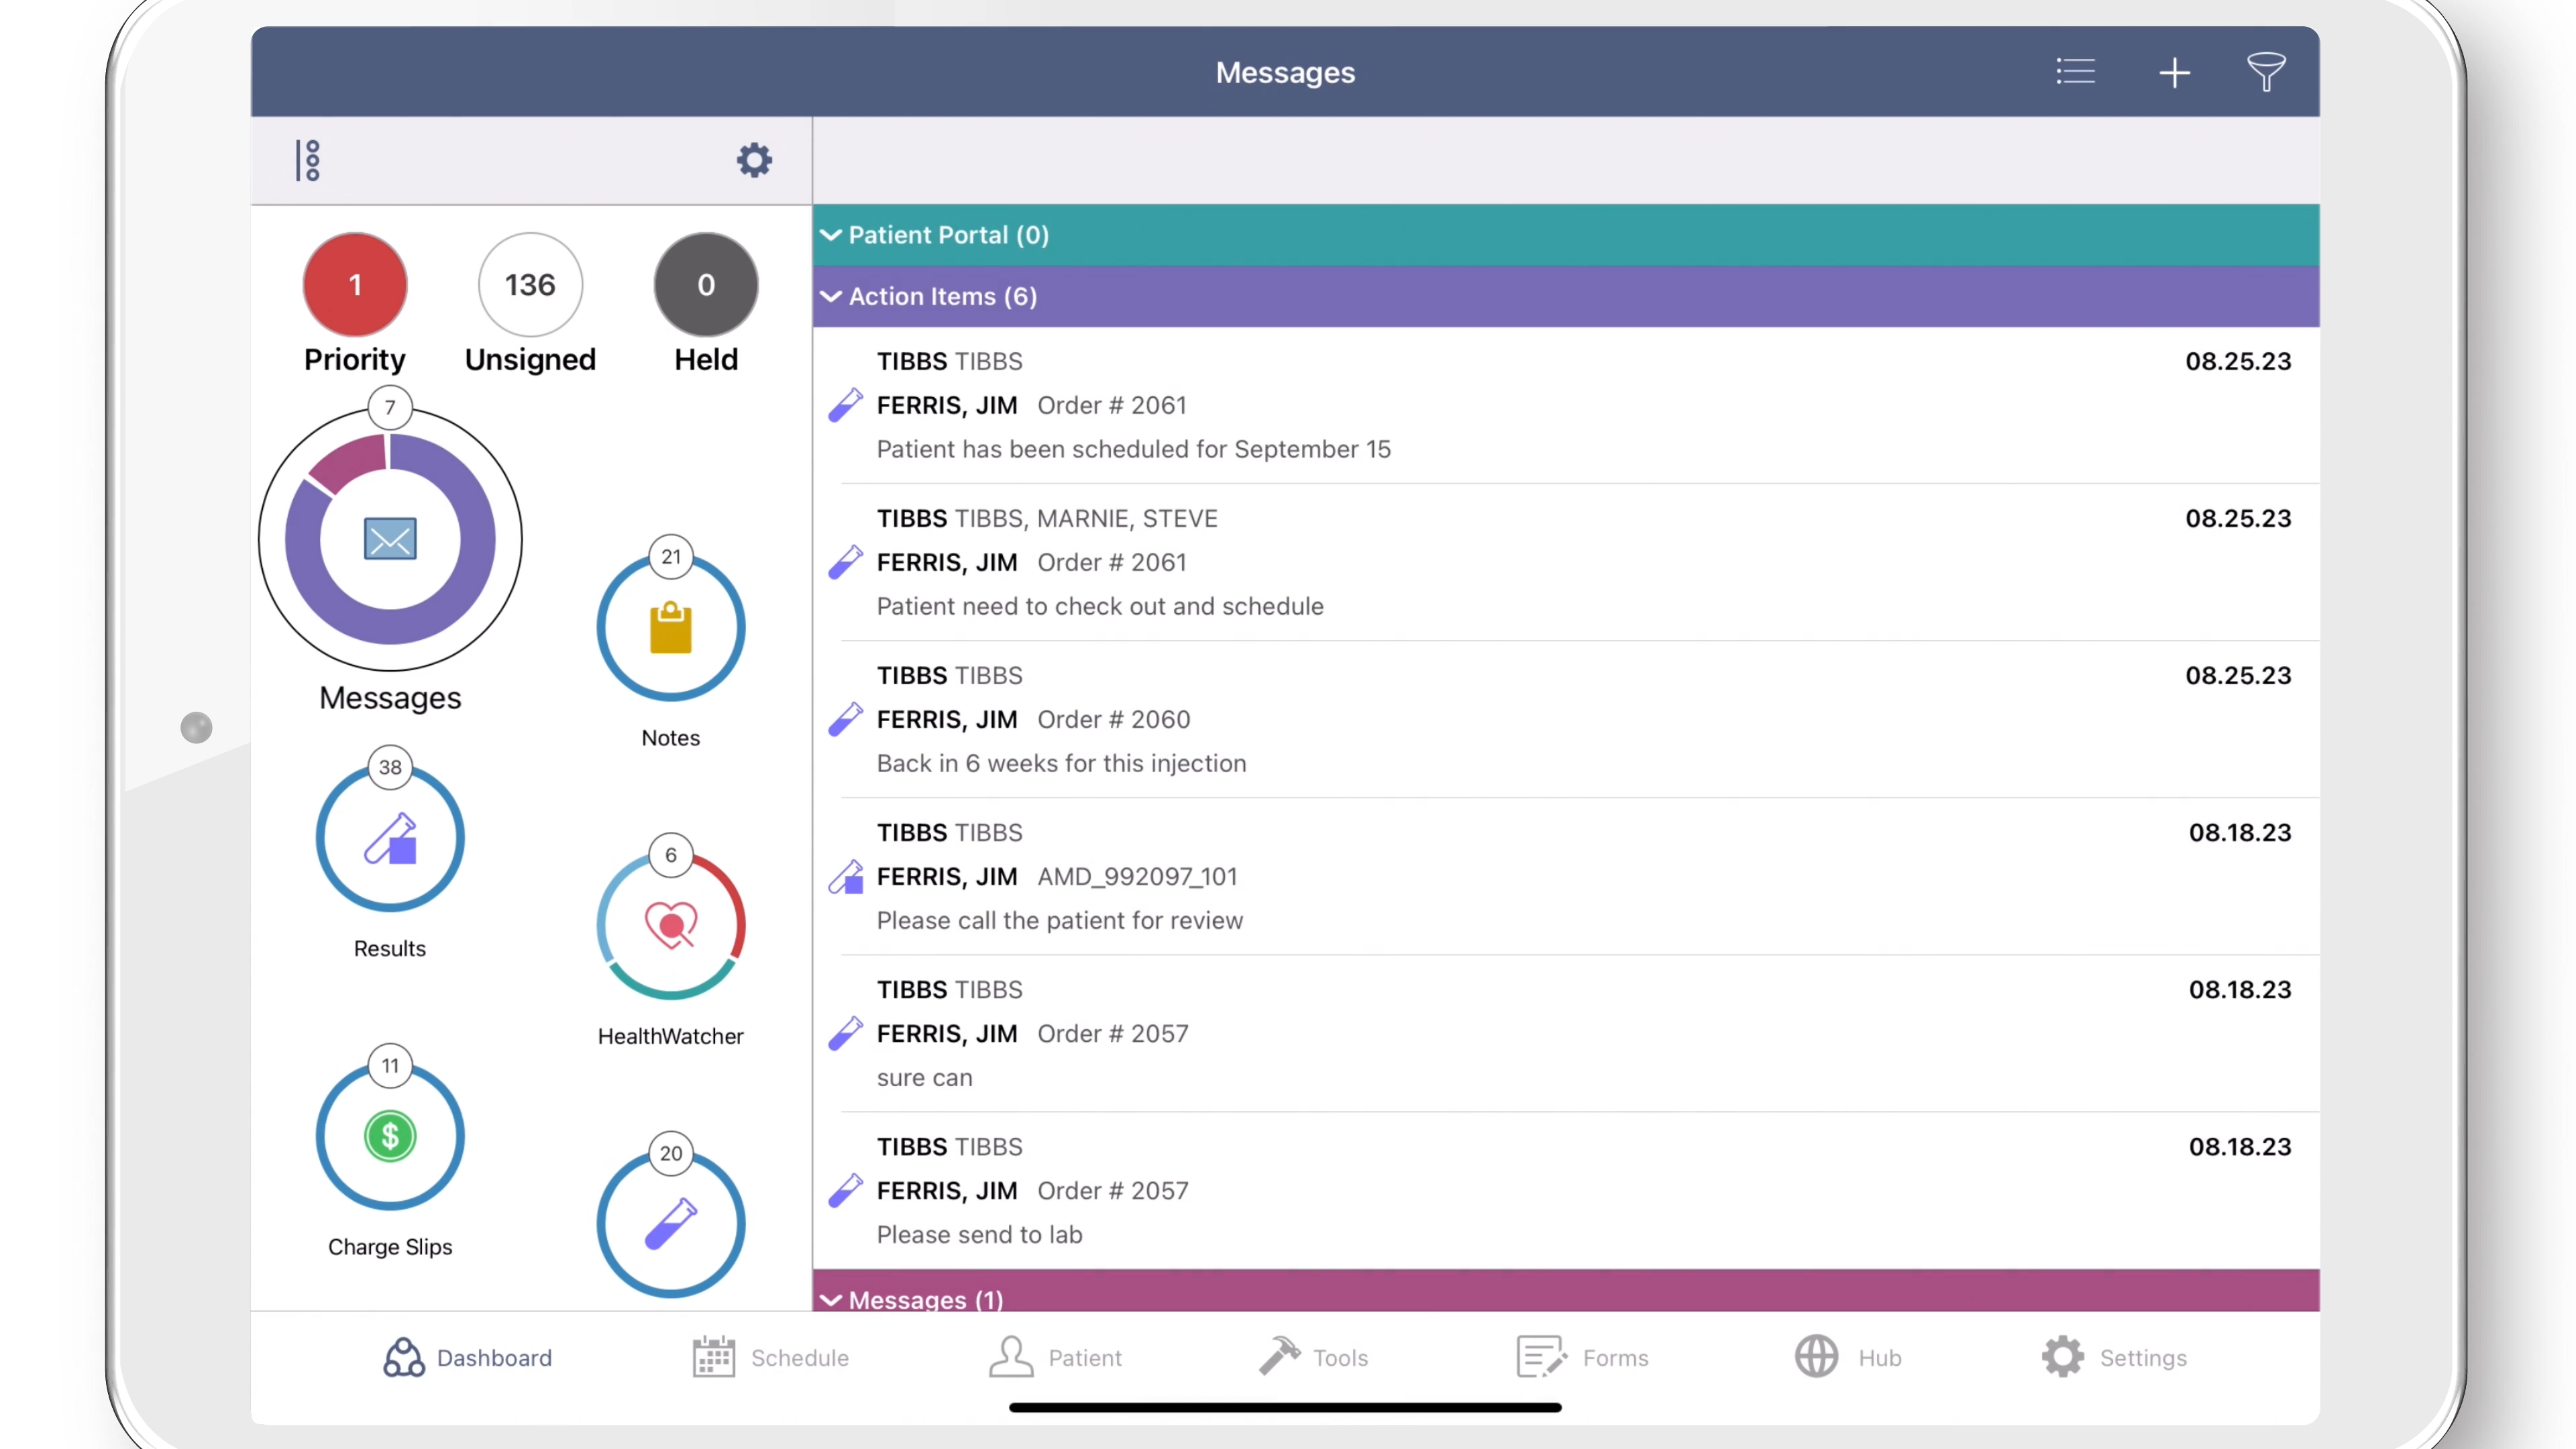
Task: Click the 7 badge on Messages widget
Action: coord(390,407)
